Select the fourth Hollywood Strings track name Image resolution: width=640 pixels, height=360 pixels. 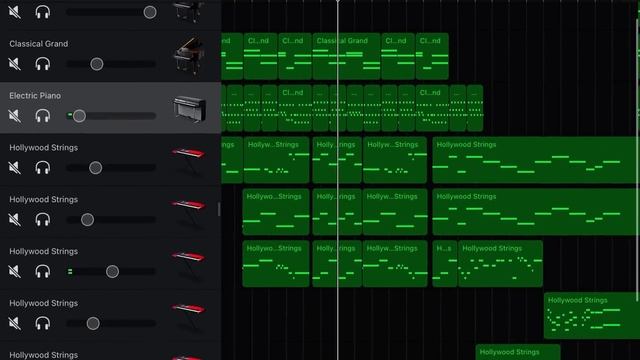44,303
